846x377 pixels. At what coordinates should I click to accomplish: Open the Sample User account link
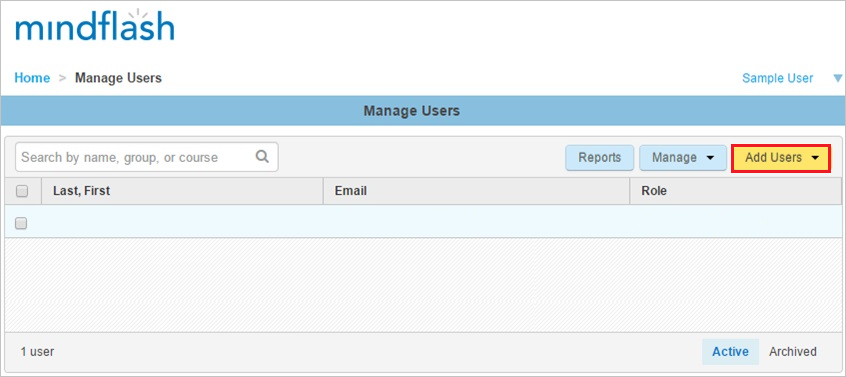777,78
